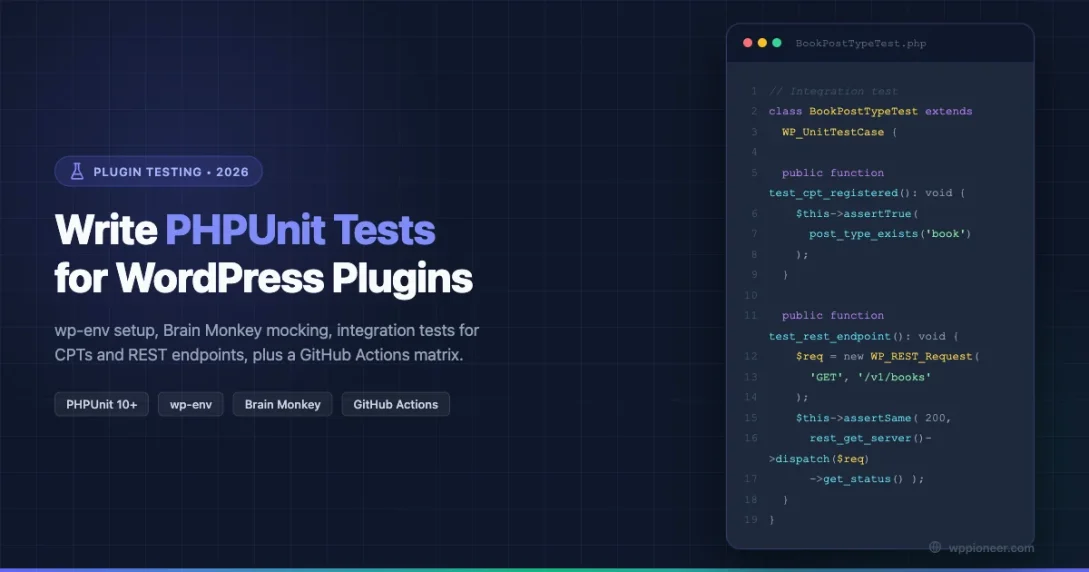Click the red close dot of code window
The image size is (1089, 572).
[747, 43]
